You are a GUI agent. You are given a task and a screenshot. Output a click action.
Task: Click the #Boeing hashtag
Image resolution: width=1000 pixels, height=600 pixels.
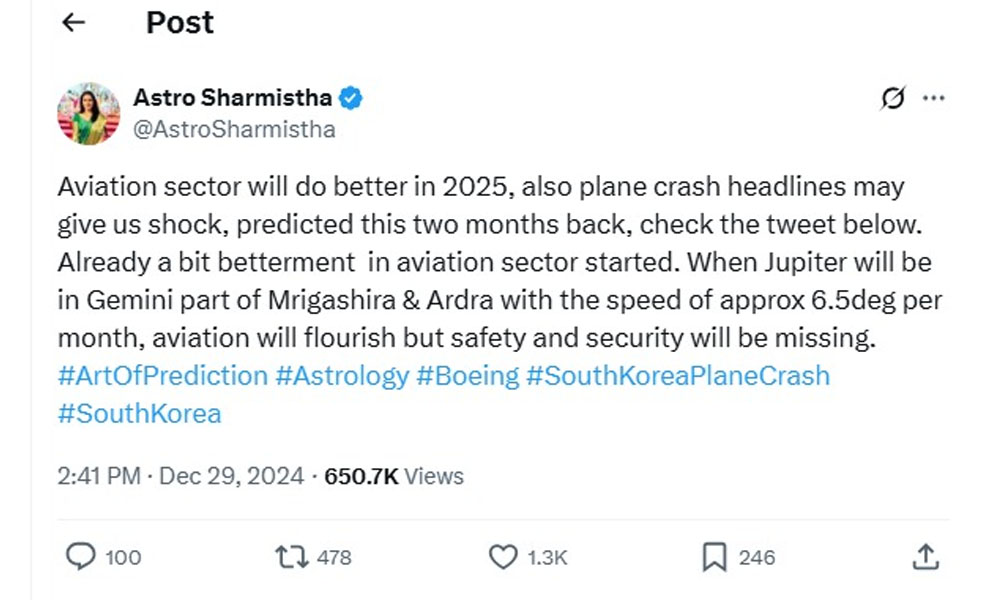coord(468,376)
